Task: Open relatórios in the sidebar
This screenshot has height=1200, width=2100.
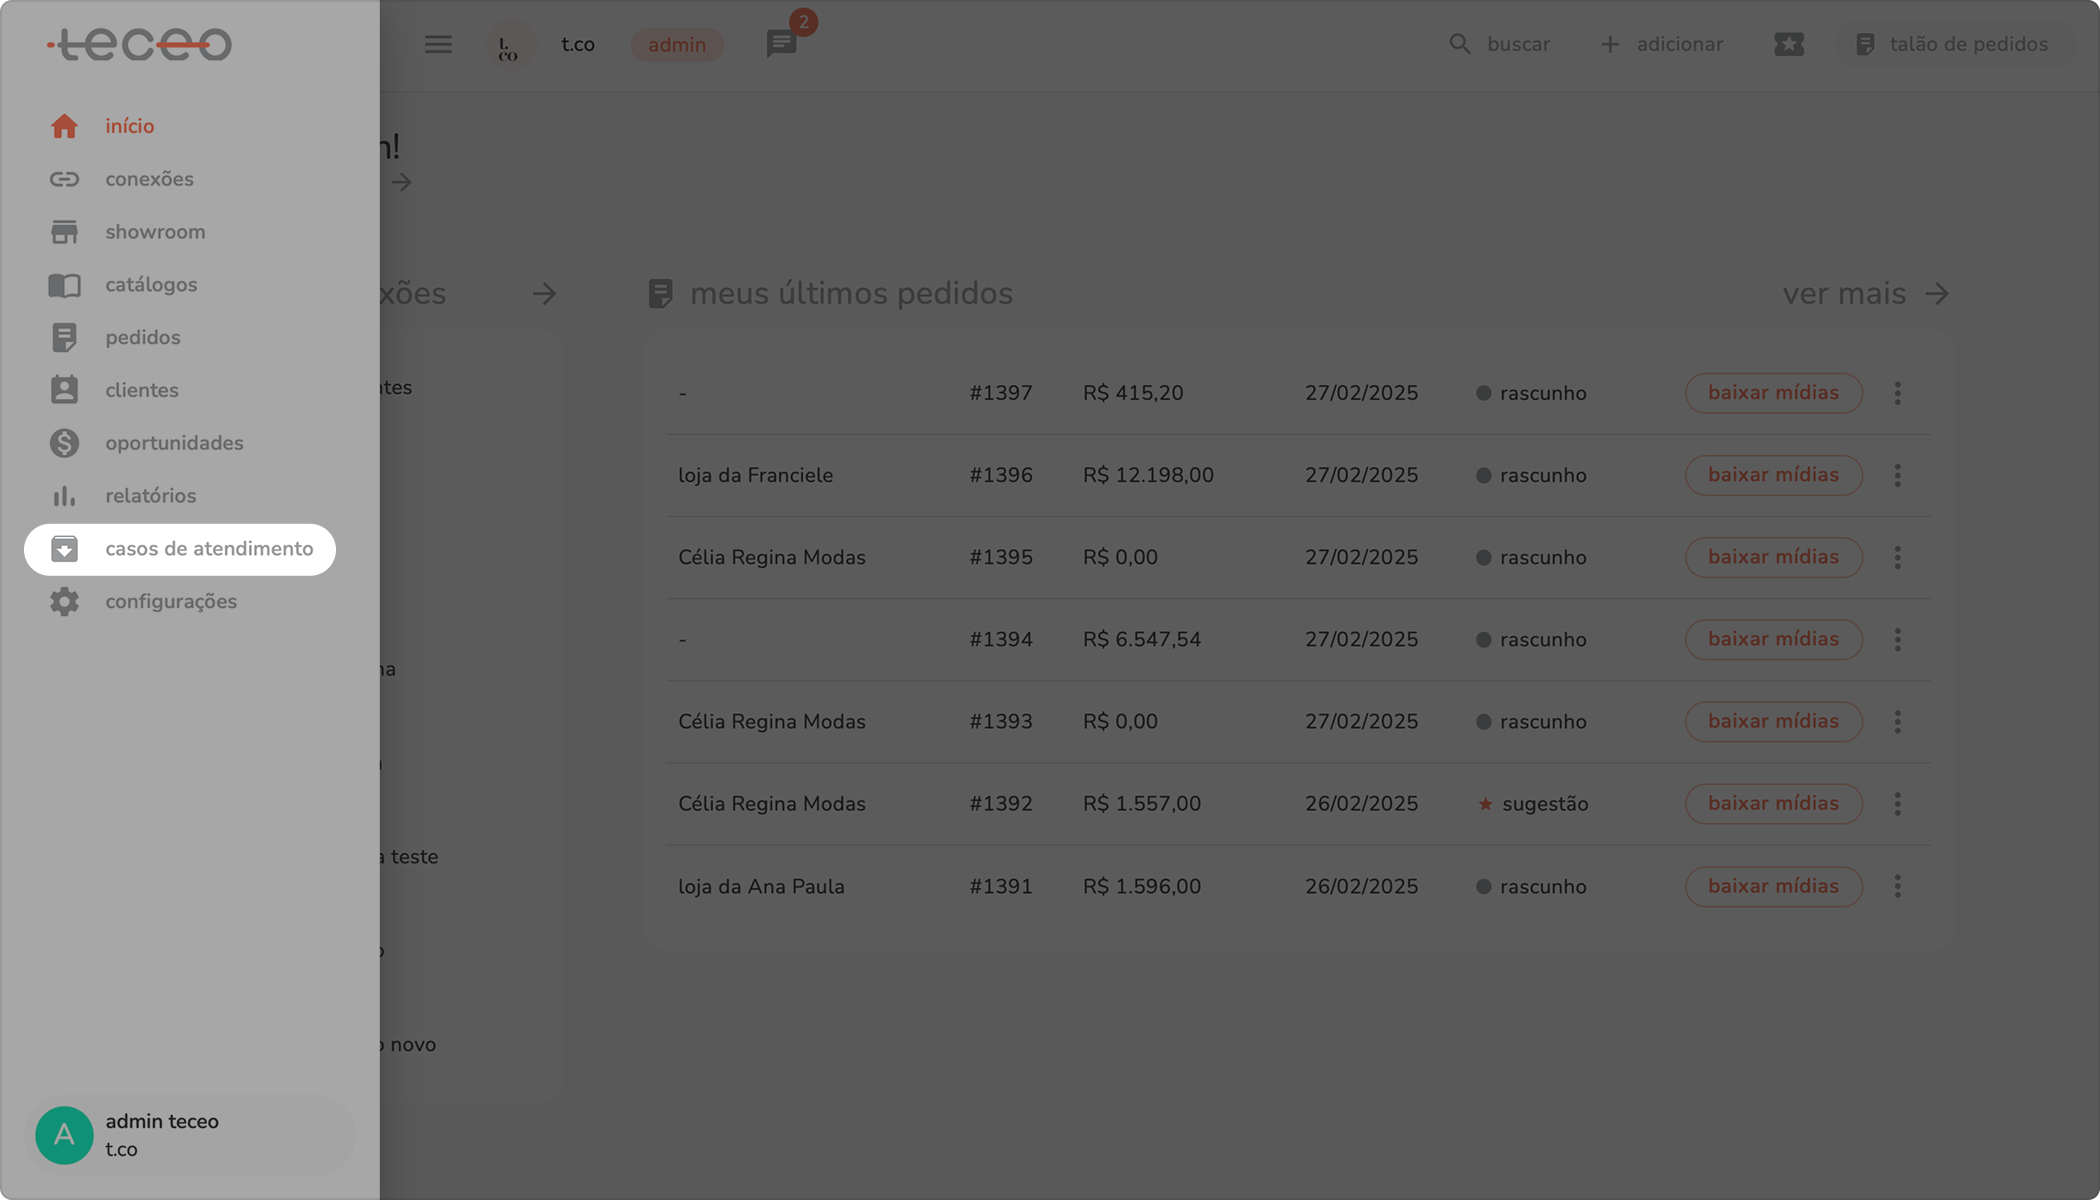Action: pos(150,496)
